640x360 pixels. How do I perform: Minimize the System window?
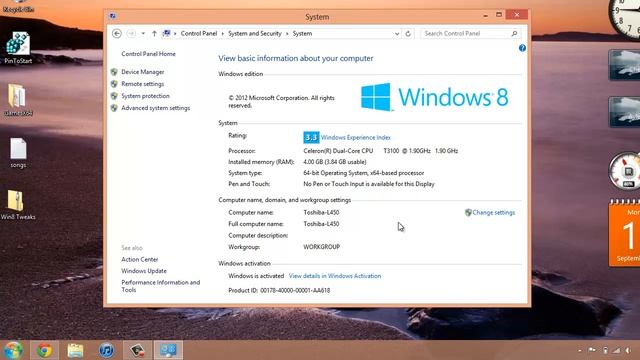(485, 16)
